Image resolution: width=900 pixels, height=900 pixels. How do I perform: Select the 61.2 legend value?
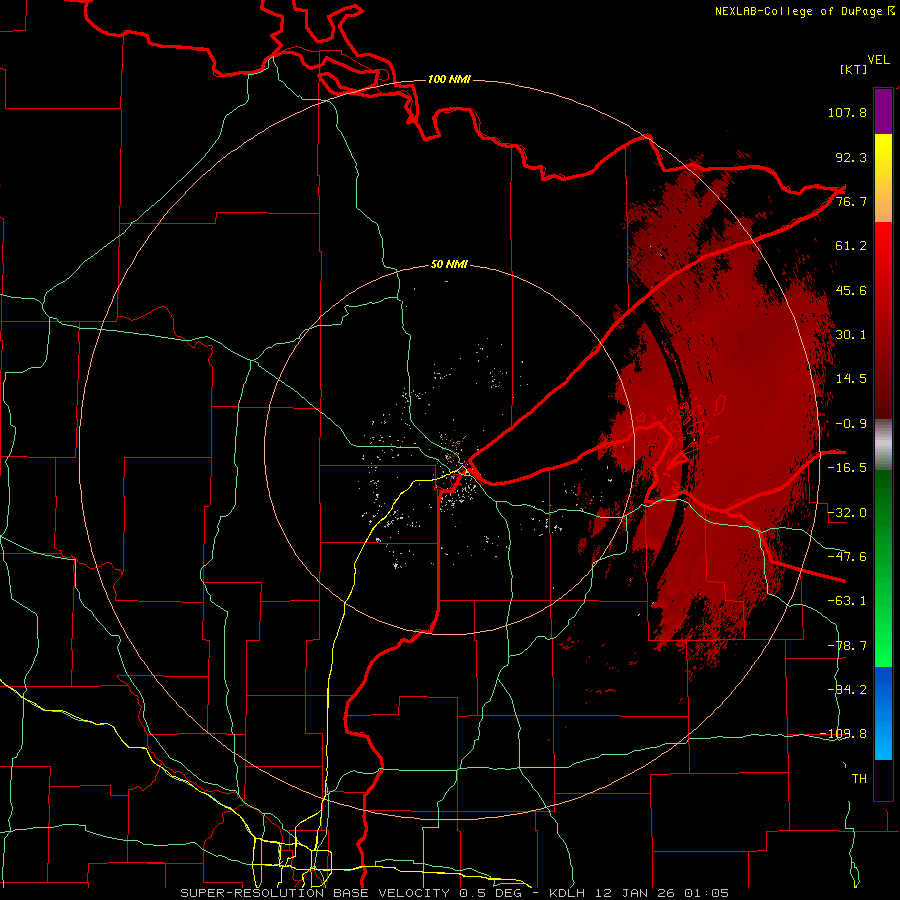(851, 246)
